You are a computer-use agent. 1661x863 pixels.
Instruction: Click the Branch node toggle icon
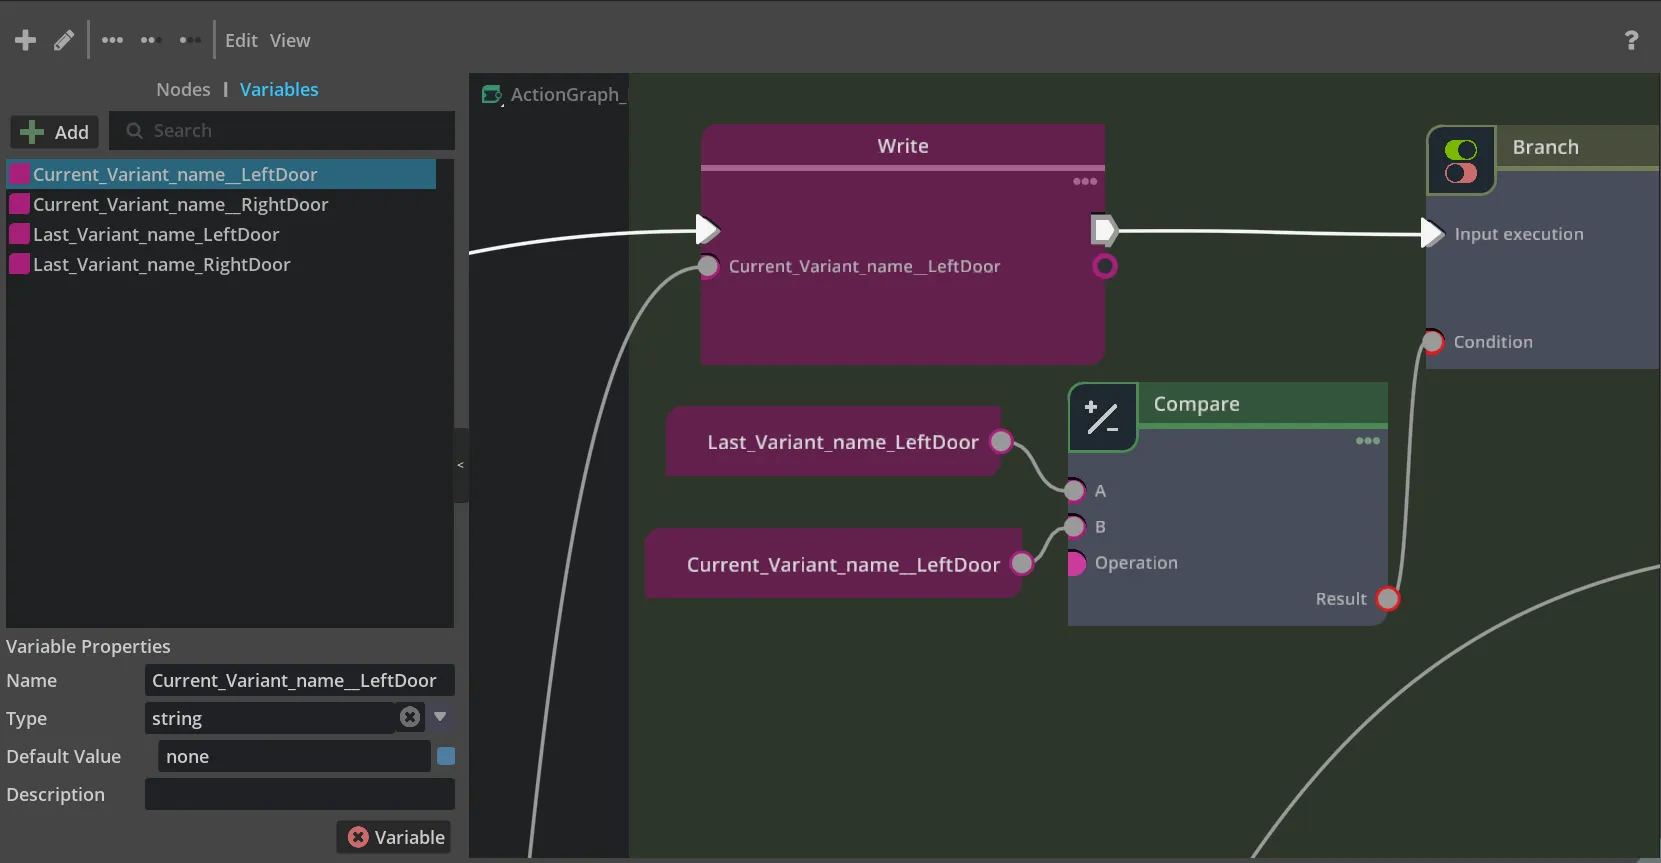[1460, 161]
